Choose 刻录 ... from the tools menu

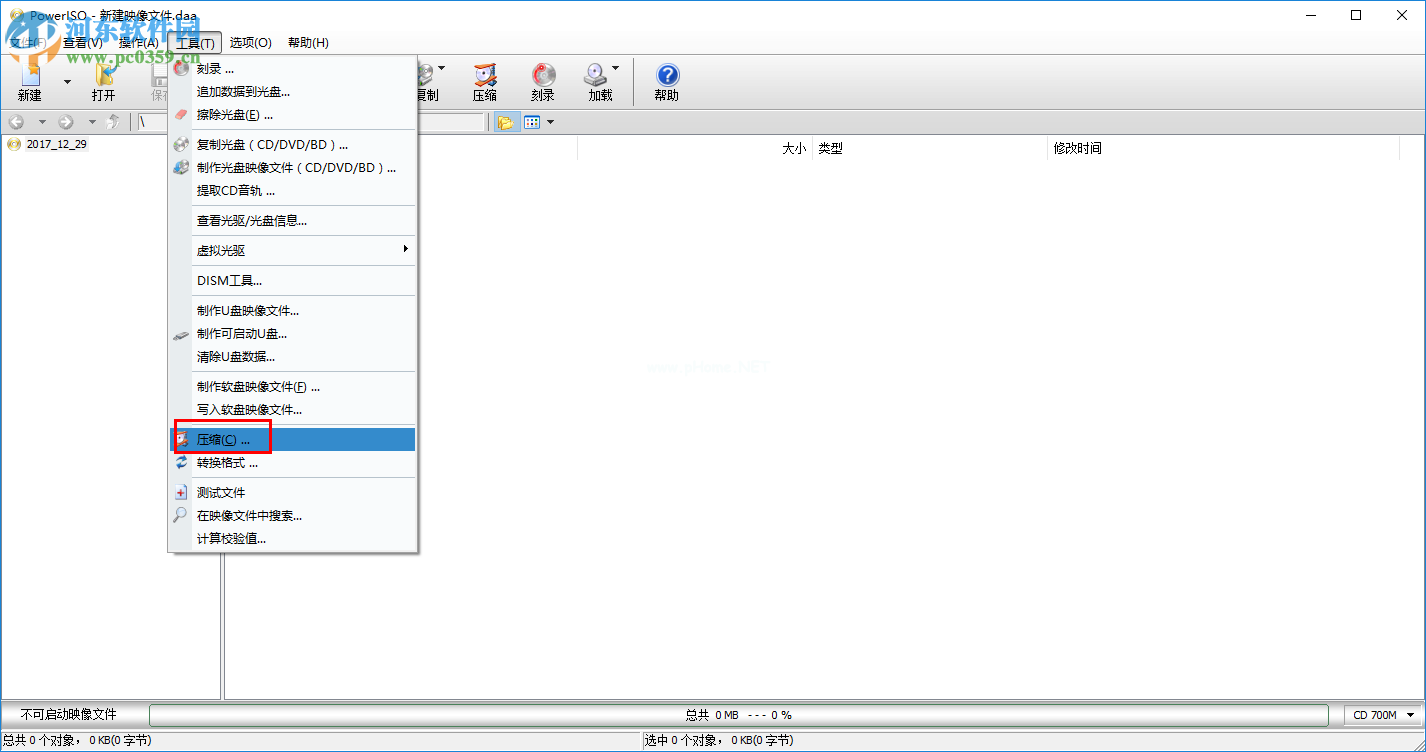[x=292, y=69]
